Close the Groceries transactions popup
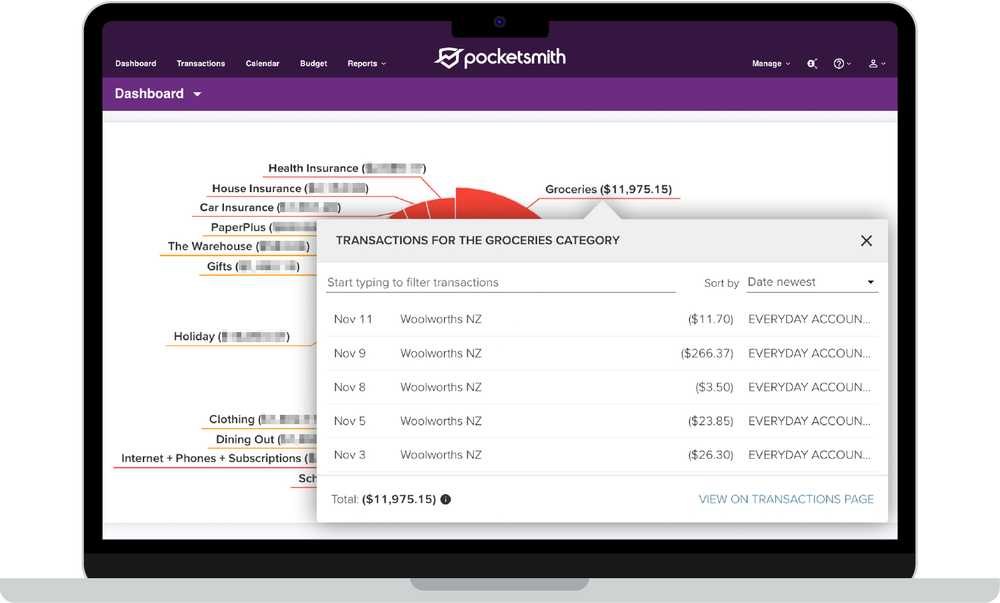This screenshot has width=1000, height=603. [866, 240]
